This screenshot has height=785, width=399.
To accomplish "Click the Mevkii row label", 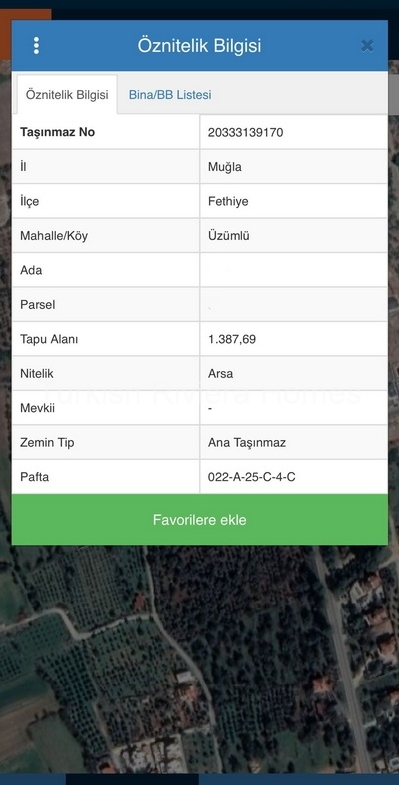I will click(x=38, y=408).
